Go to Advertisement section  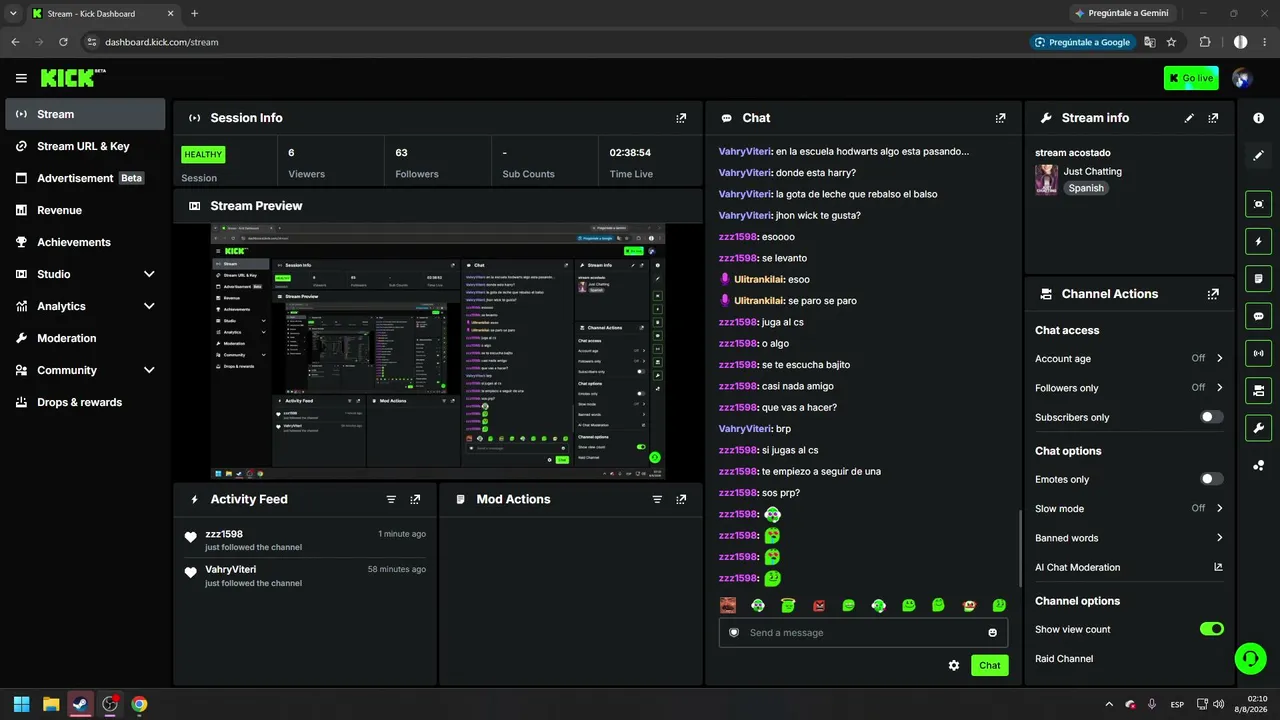tap(85, 178)
